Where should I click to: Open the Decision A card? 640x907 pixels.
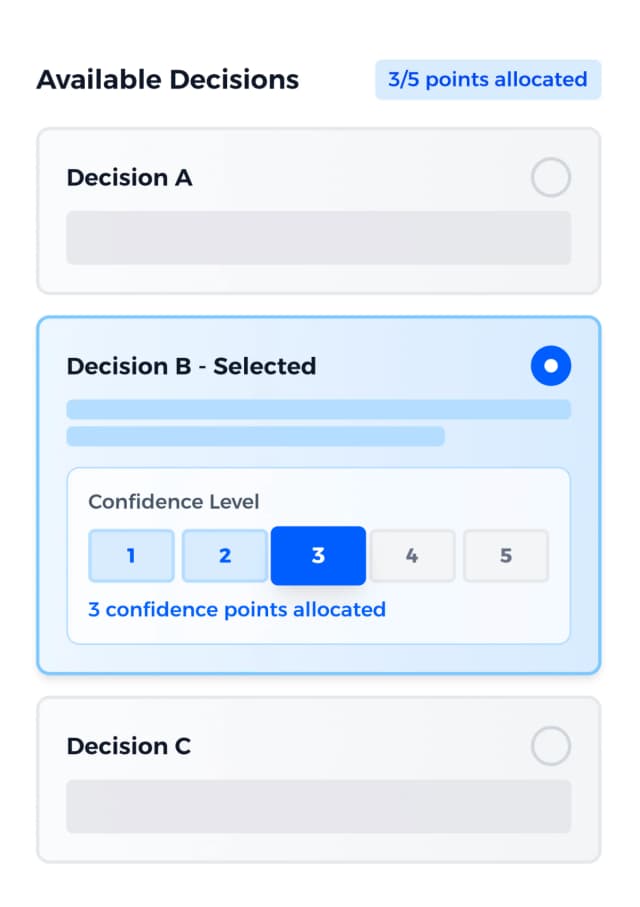click(x=318, y=210)
